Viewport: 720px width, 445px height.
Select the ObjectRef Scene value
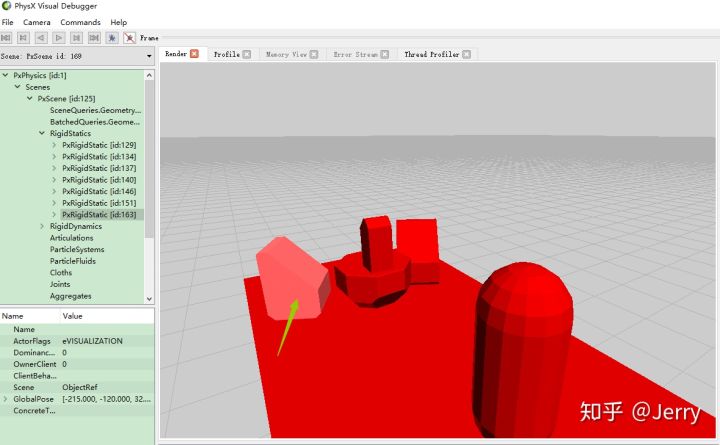tap(80, 387)
